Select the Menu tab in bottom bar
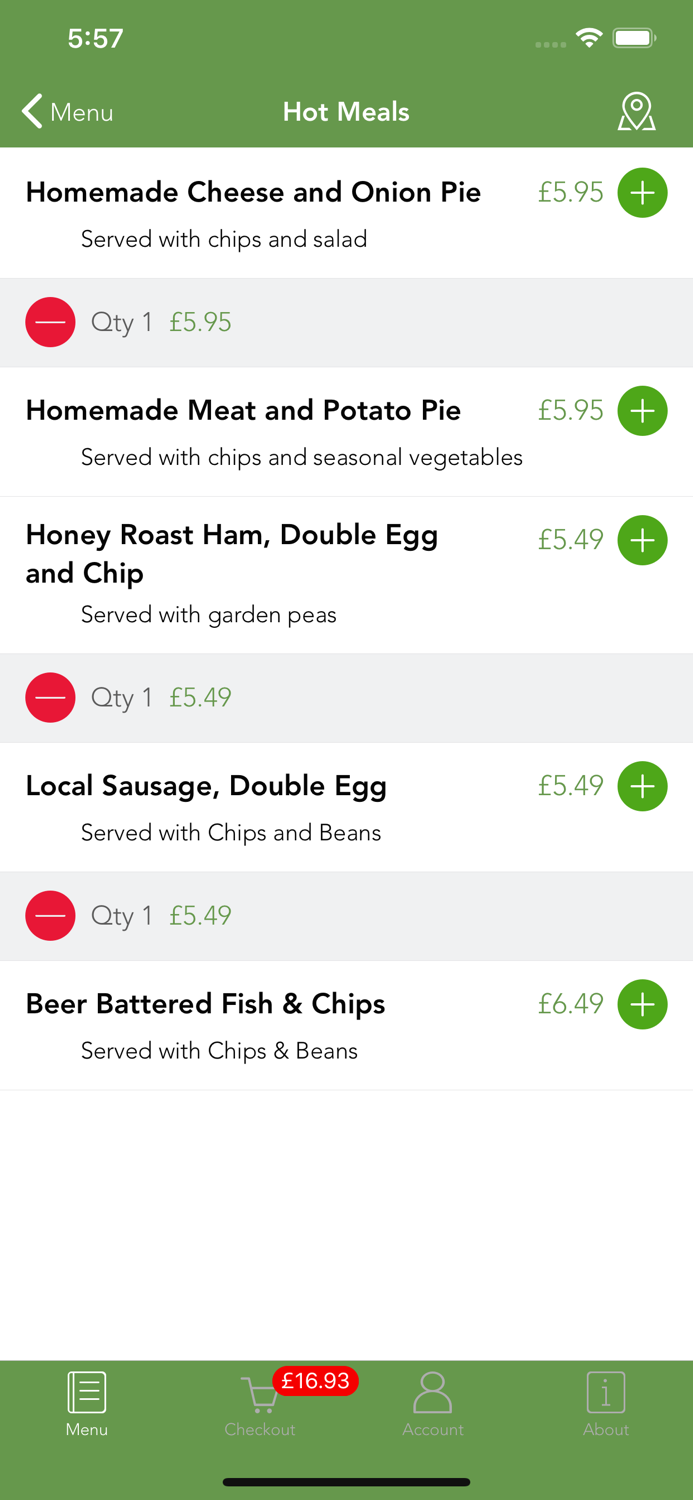Screen dimensions: 693x1500 [x=87, y=1404]
